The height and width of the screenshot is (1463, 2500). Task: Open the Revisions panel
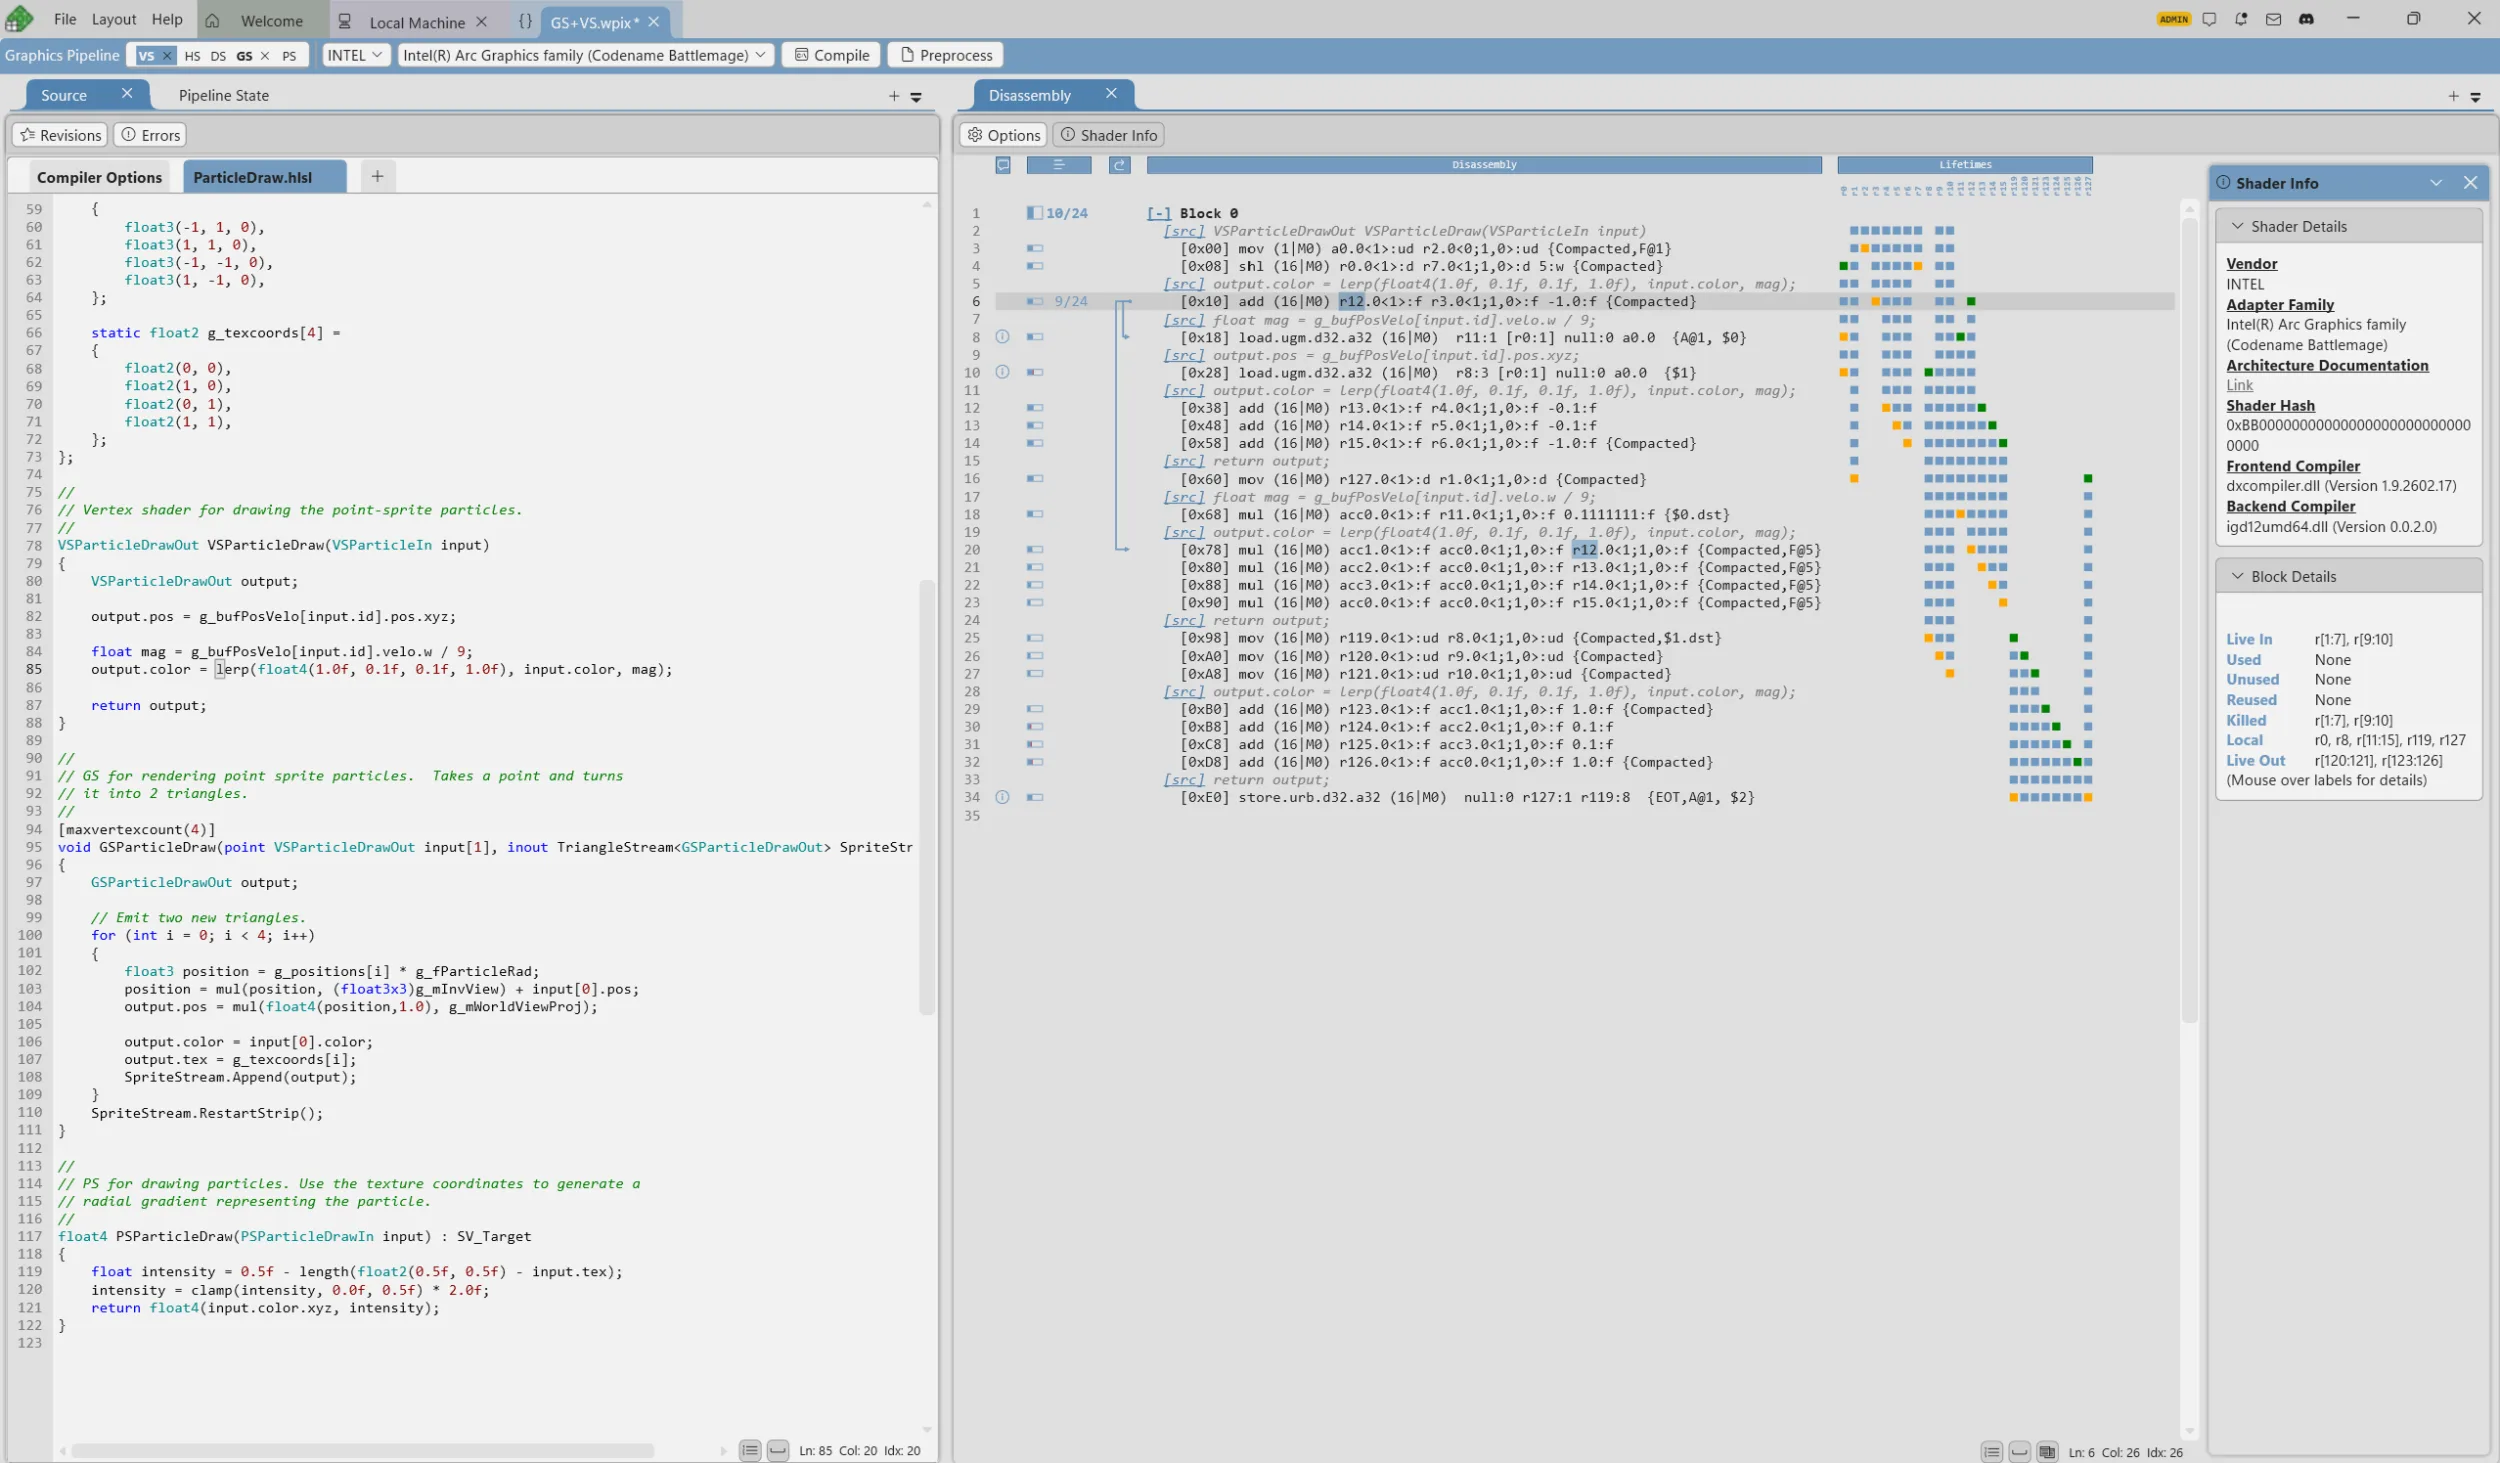coord(60,135)
